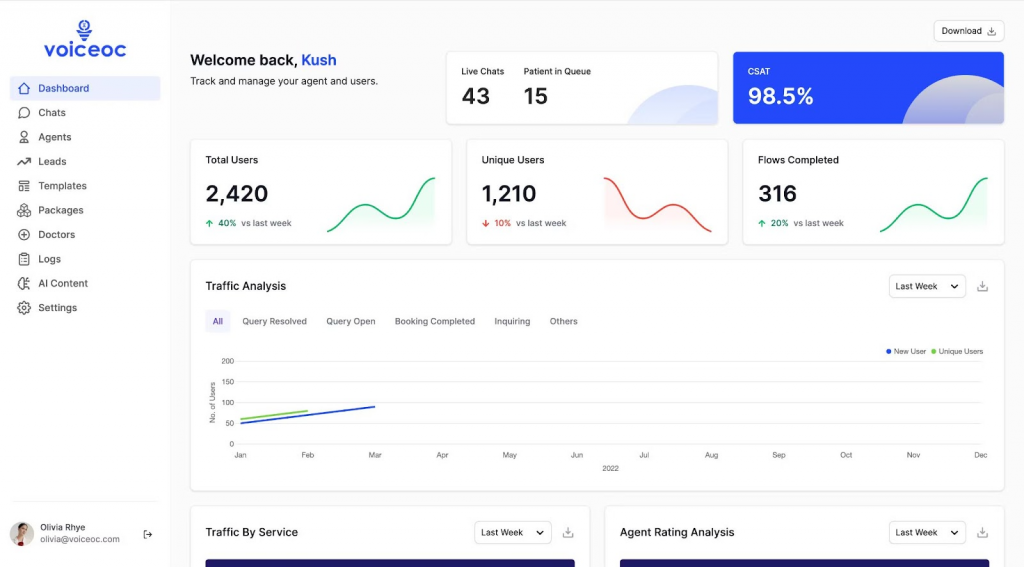
Task: Click the blue CSAT 98.5% card
Action: coord(868,88)
